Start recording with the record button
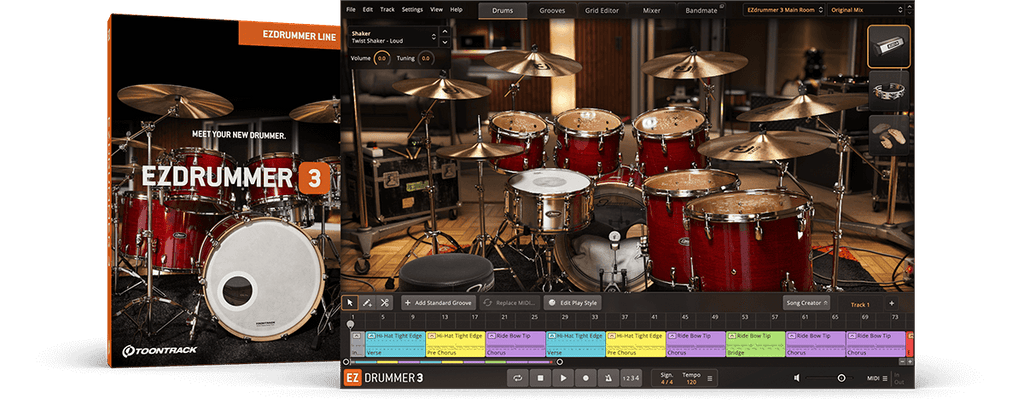Viewport: 1024px width, 416px height. pos(585,377)
